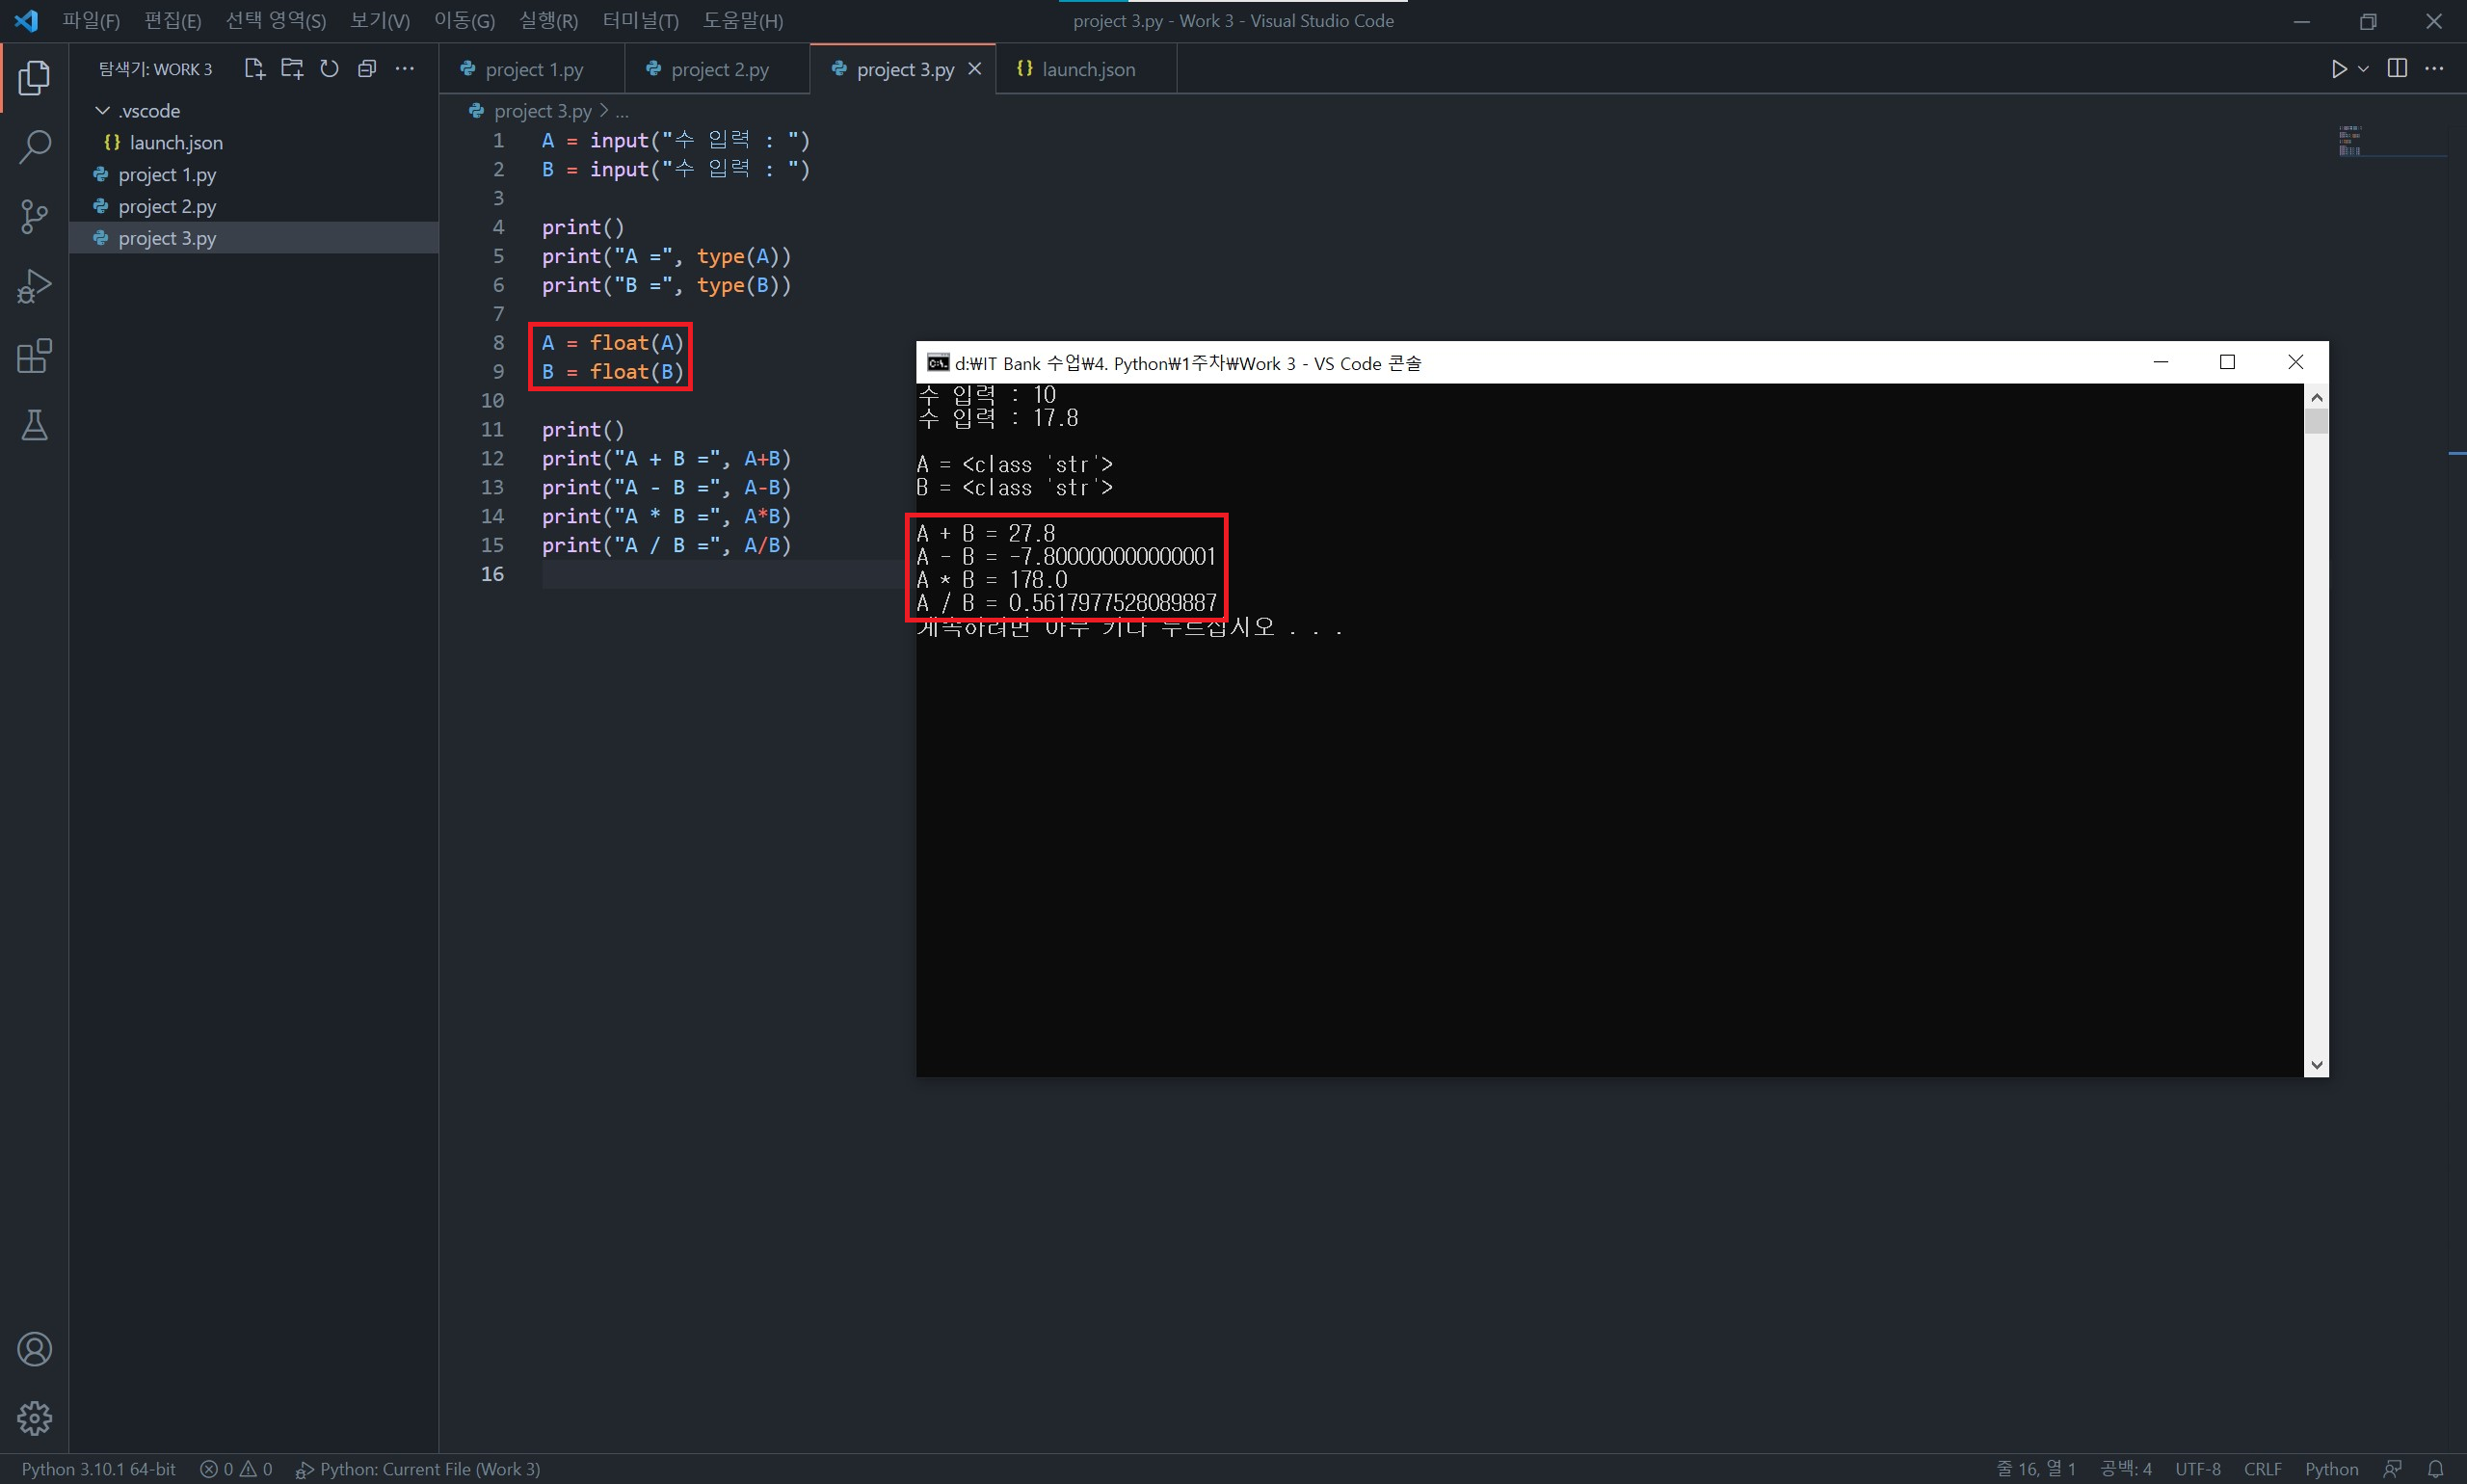Click the New Folder icon in explorer

point(292,68)
